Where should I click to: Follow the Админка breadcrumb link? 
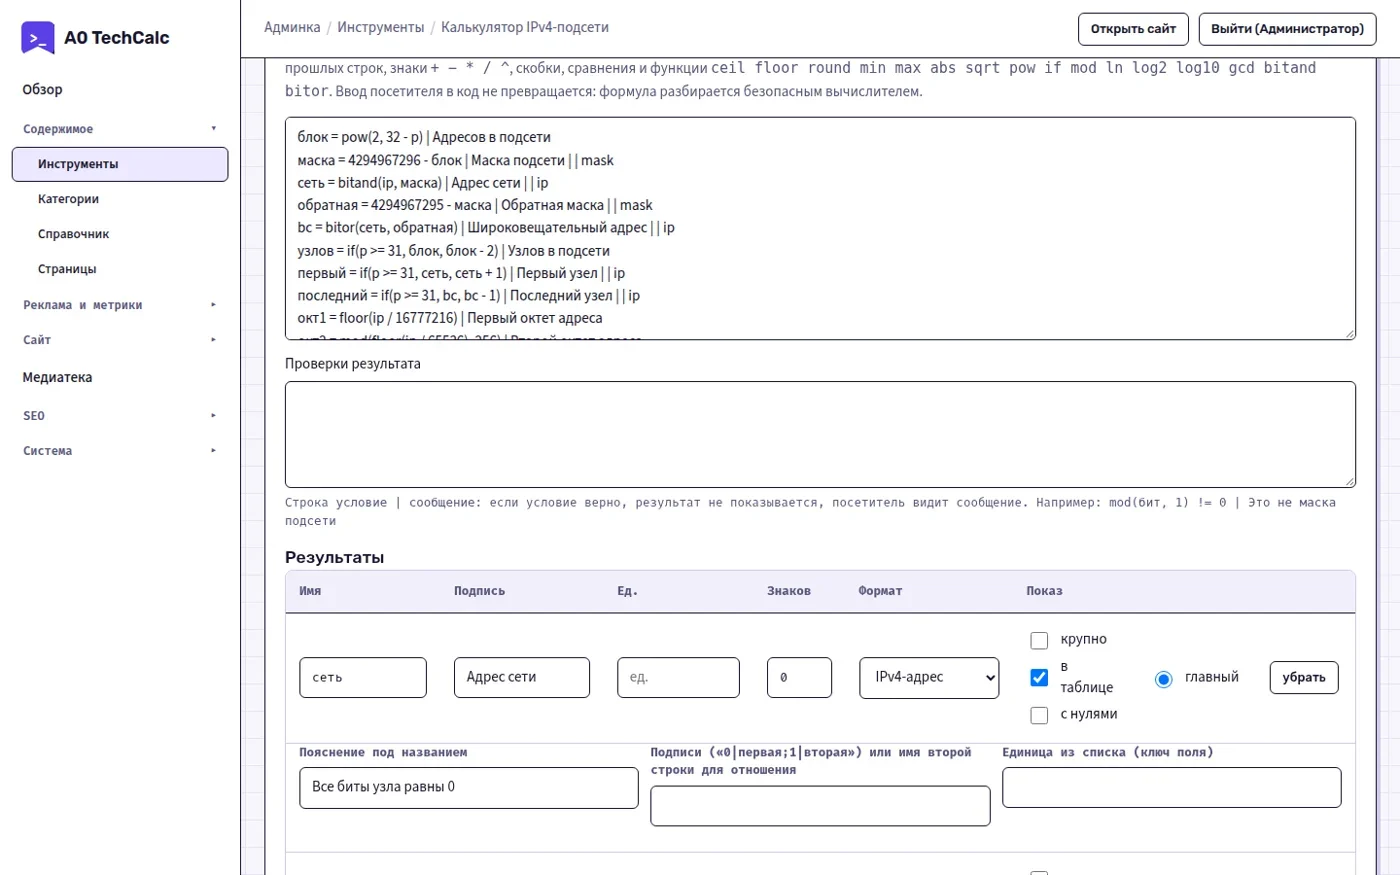292,27
